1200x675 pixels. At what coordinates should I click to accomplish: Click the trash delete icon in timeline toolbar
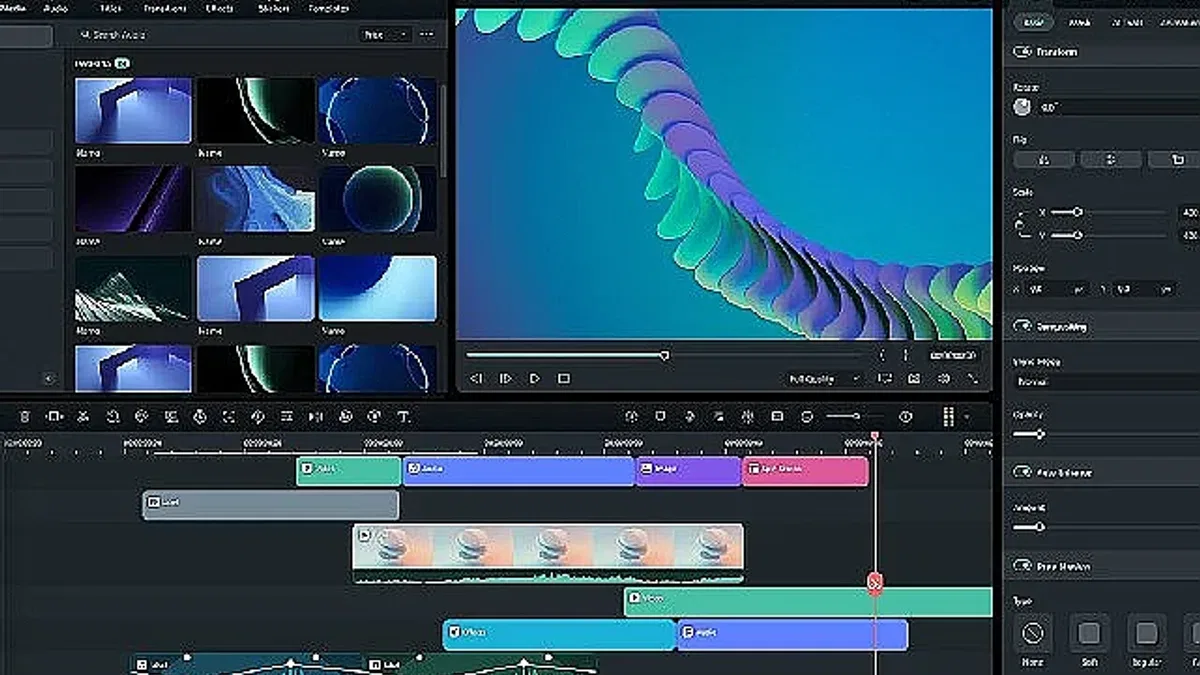[x=26, y=416]
